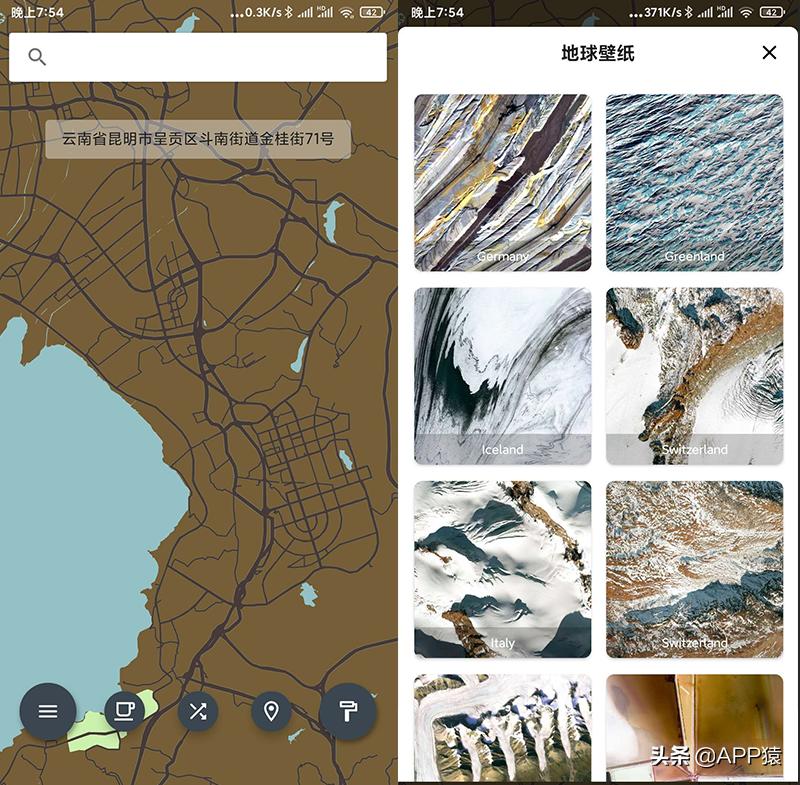The width and height of the screenshot is (800, 785).
Task: Open the glacier-fingers wallpaper below Italy
Action: (x=503, y=728)
